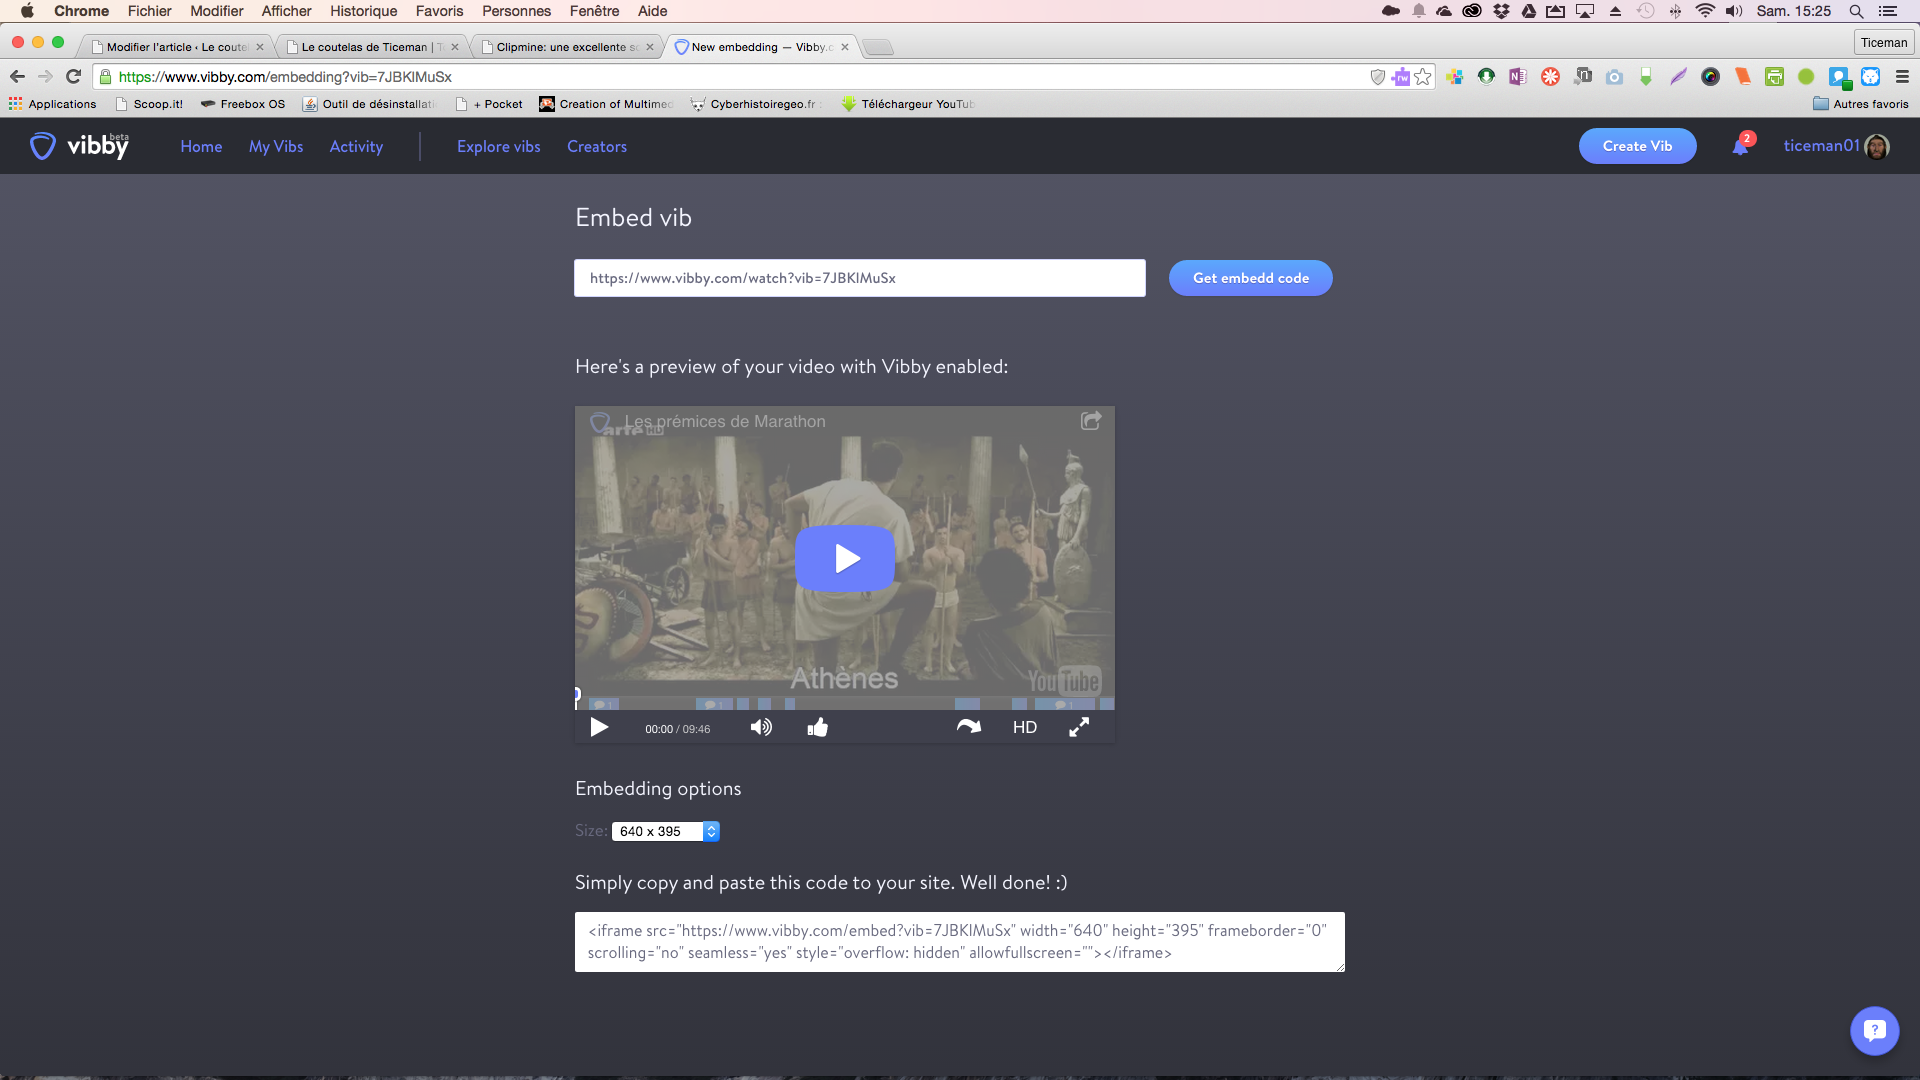Click the camera screenshot extension icon

pos(1614,76)
